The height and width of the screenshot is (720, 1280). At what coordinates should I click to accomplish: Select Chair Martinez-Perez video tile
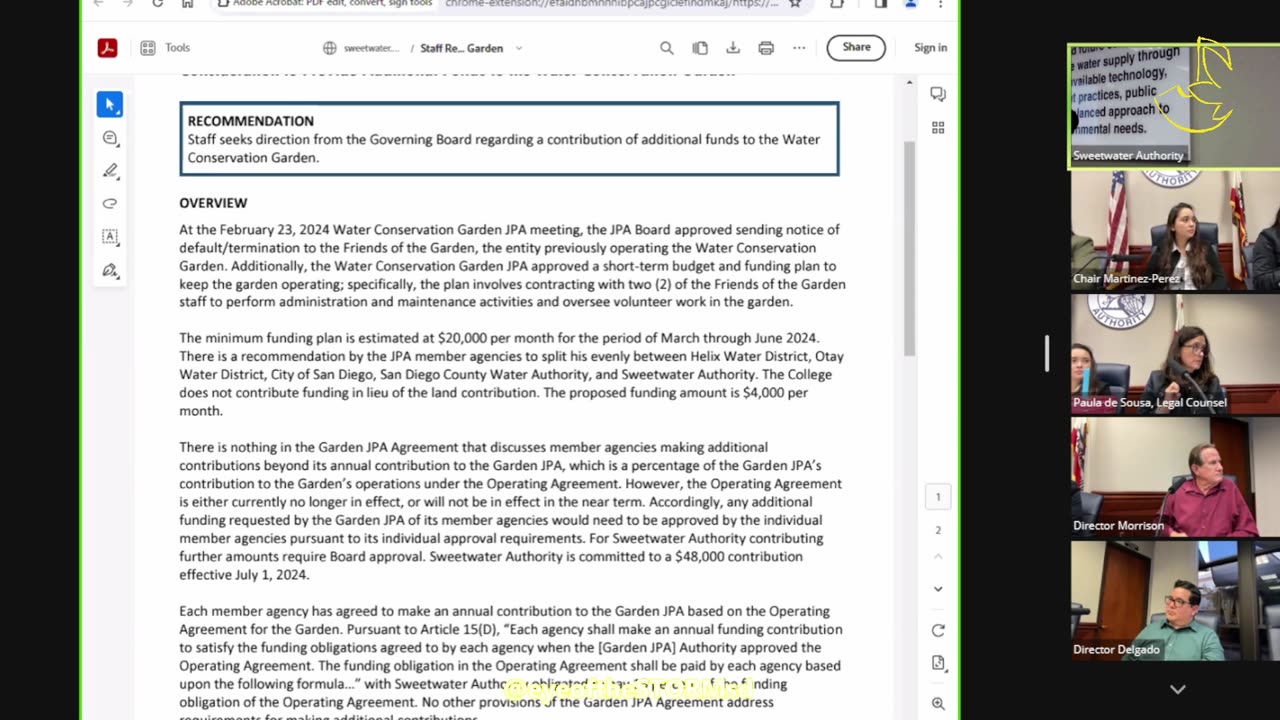click(1175, 229)
